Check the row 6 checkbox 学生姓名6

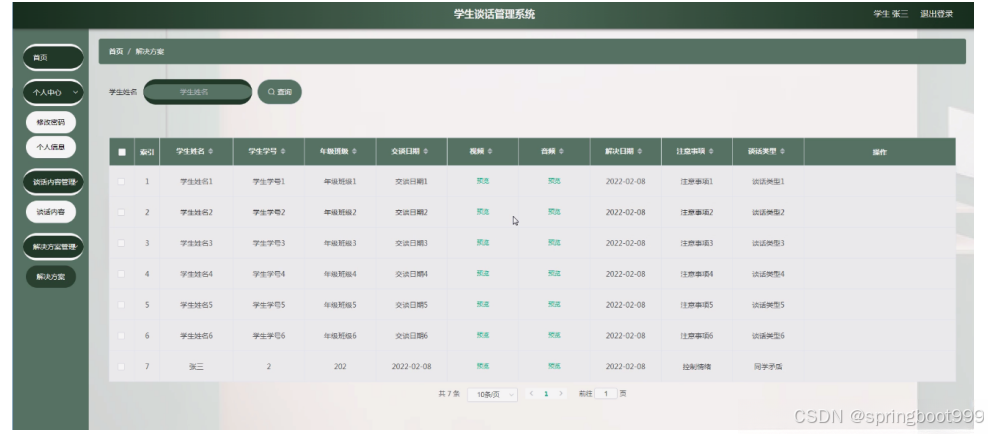click(x=121, y=336)
